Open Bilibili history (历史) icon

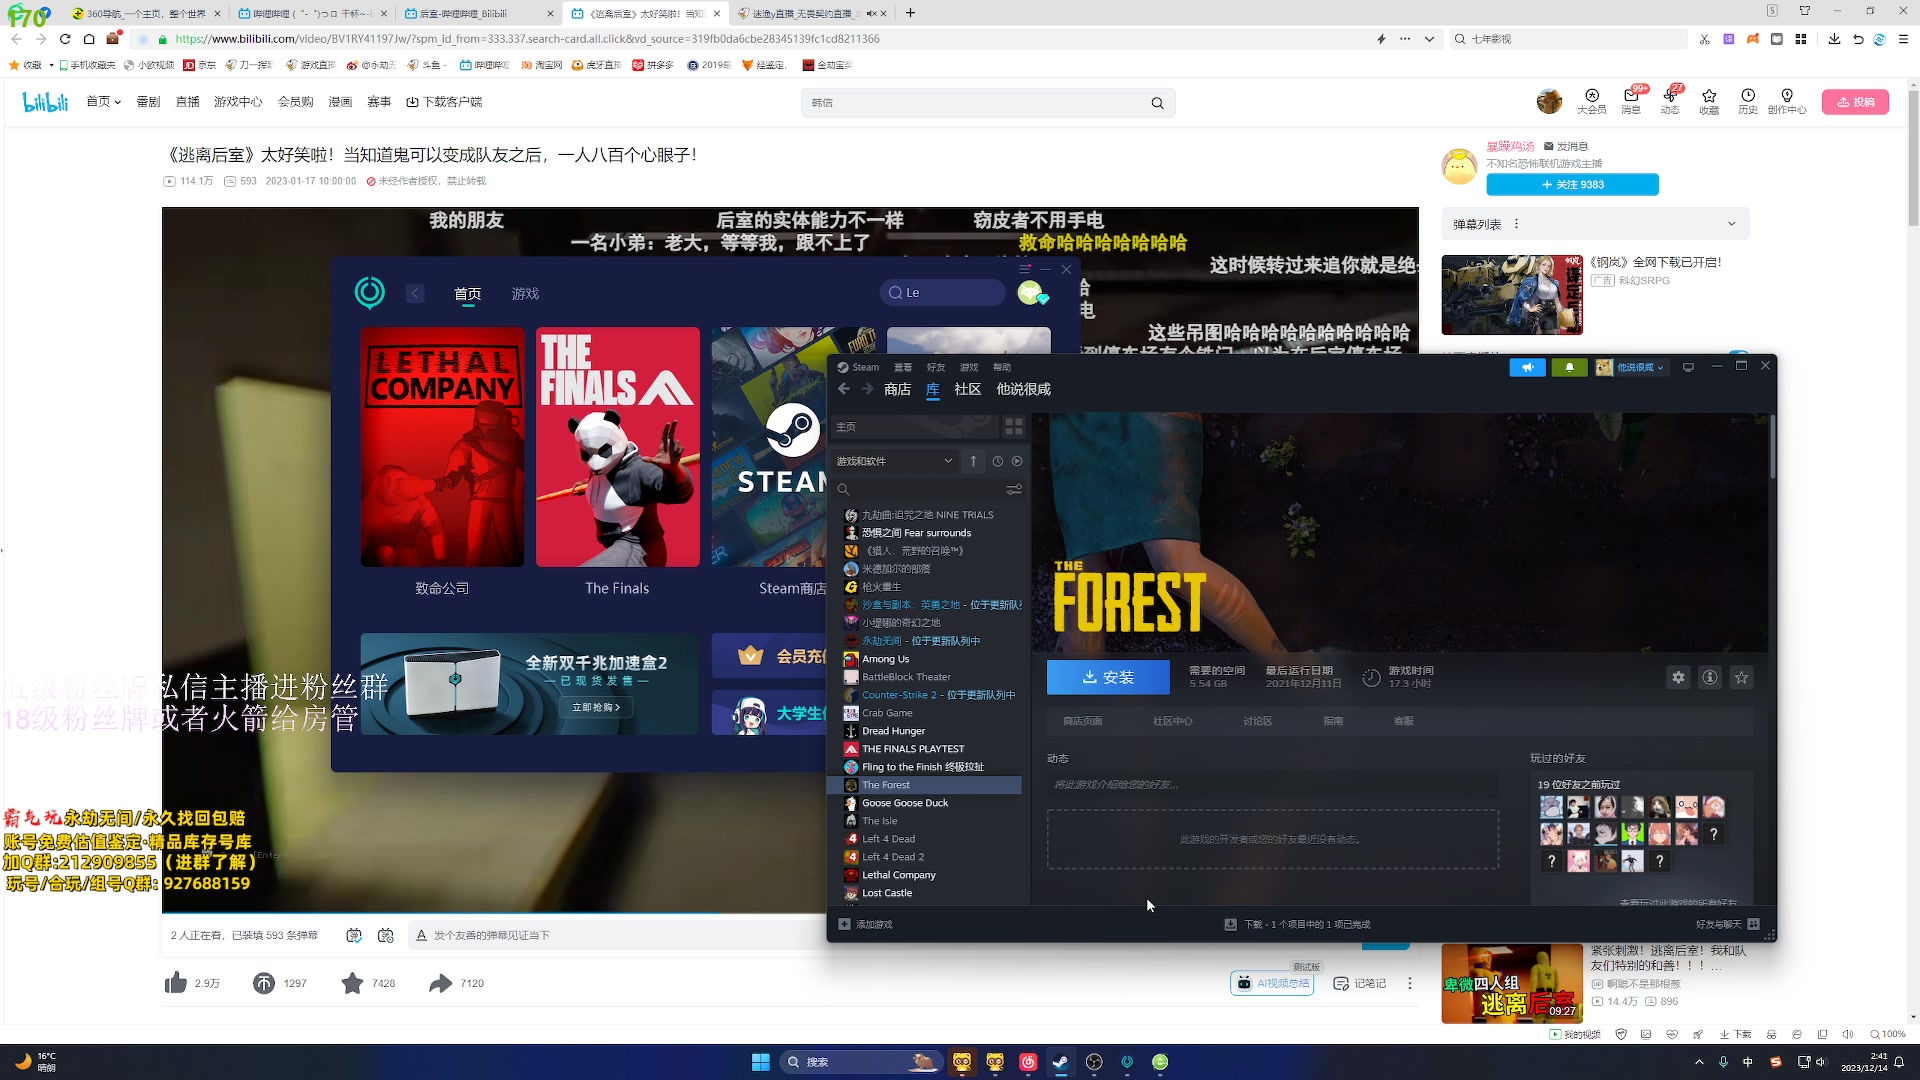point(1748,101)
